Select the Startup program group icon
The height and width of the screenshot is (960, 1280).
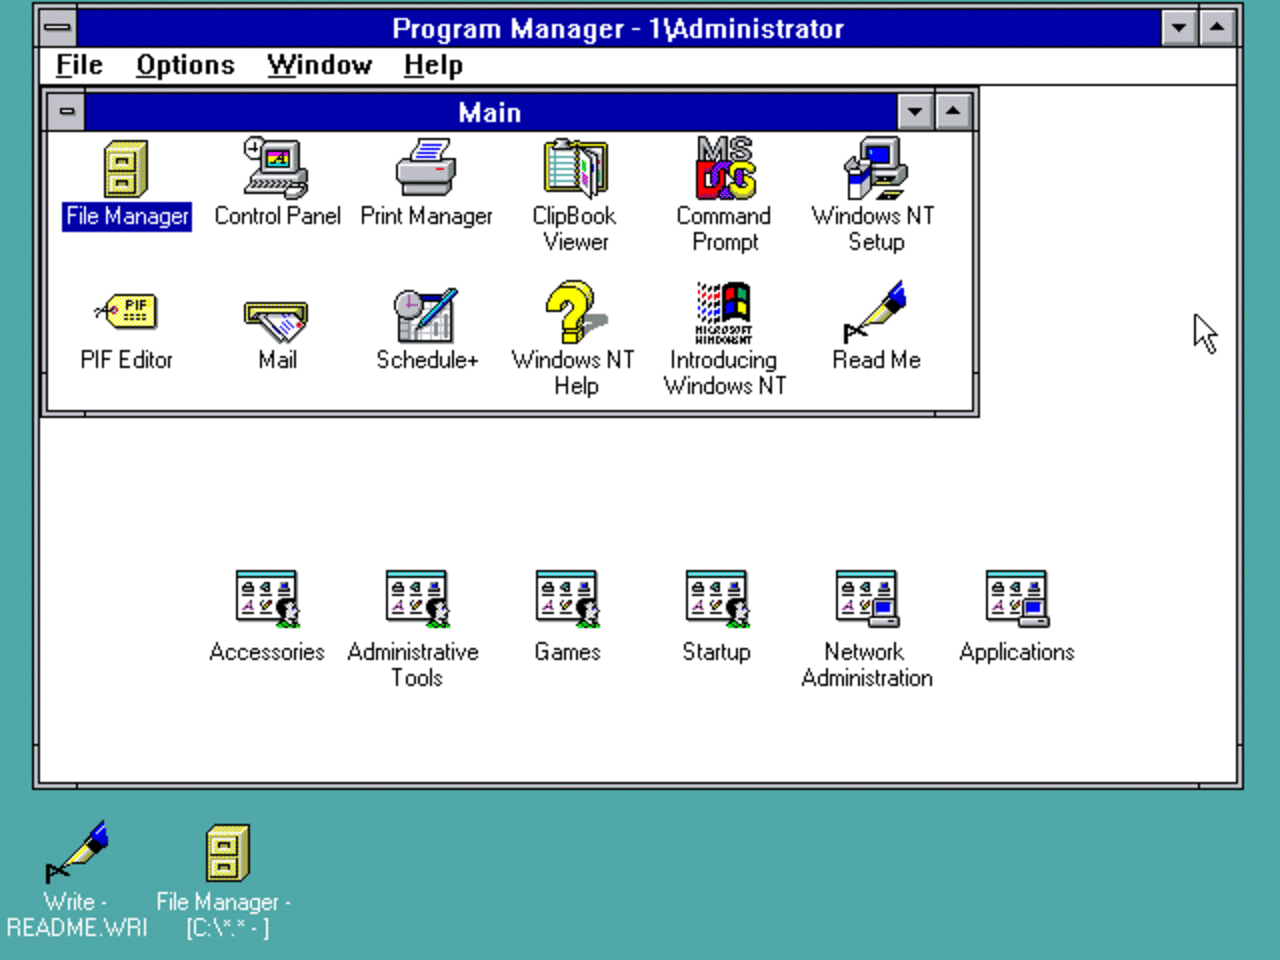[x=717, y=599]
